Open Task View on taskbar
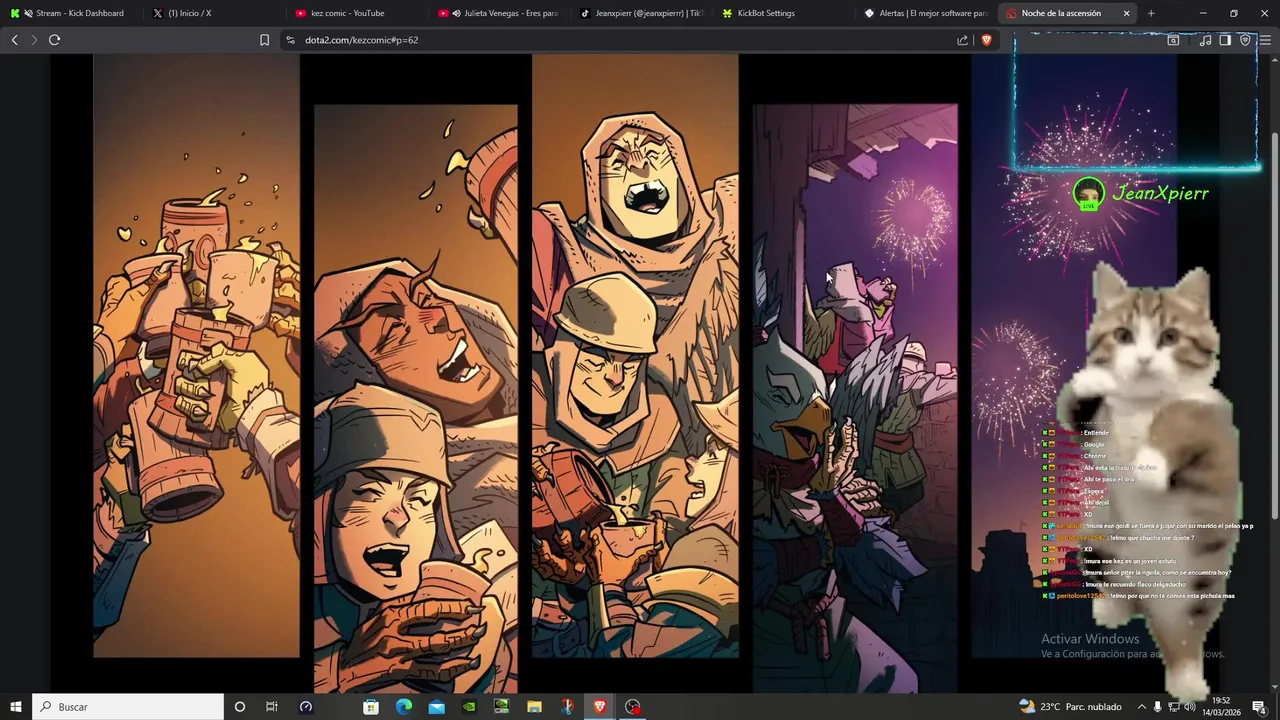Image resolution: width=1280 pixels, height=720 pixels. pos(271,707)
